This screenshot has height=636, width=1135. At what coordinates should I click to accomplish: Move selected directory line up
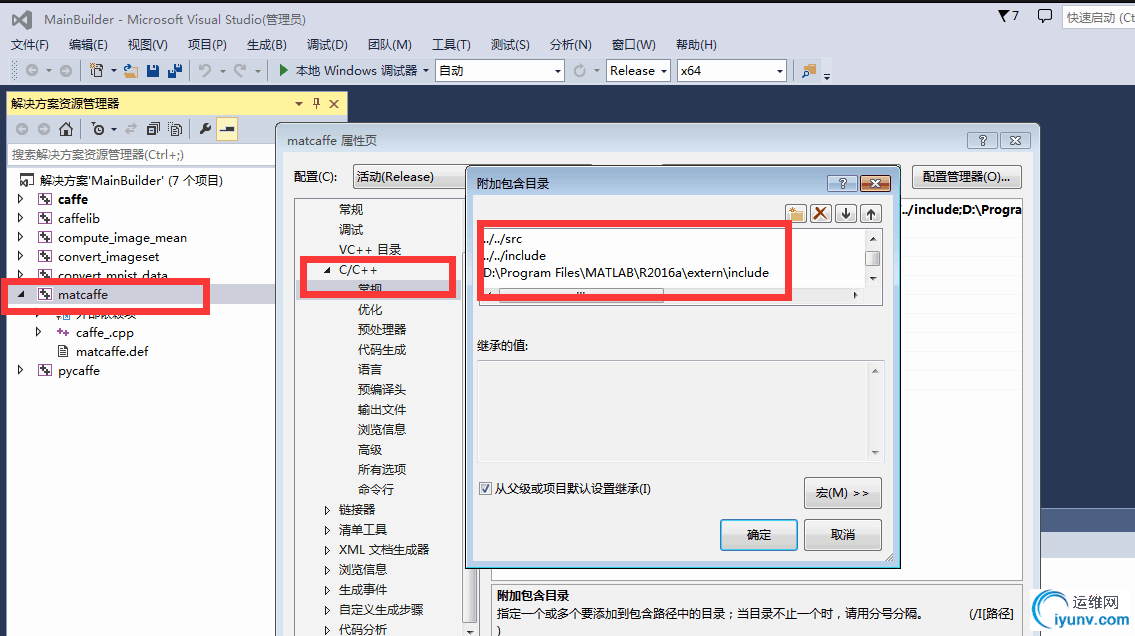click(x=871, y=213)
